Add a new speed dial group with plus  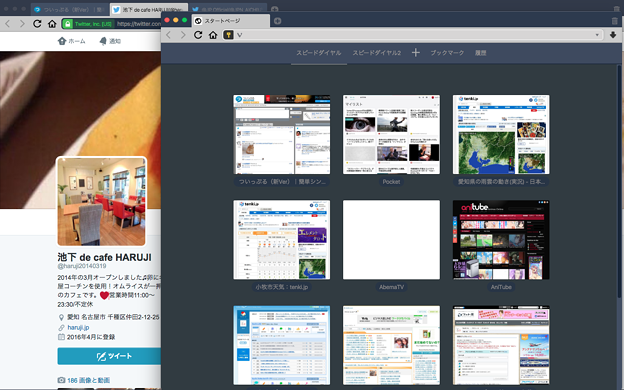click(x=415, y=53)
